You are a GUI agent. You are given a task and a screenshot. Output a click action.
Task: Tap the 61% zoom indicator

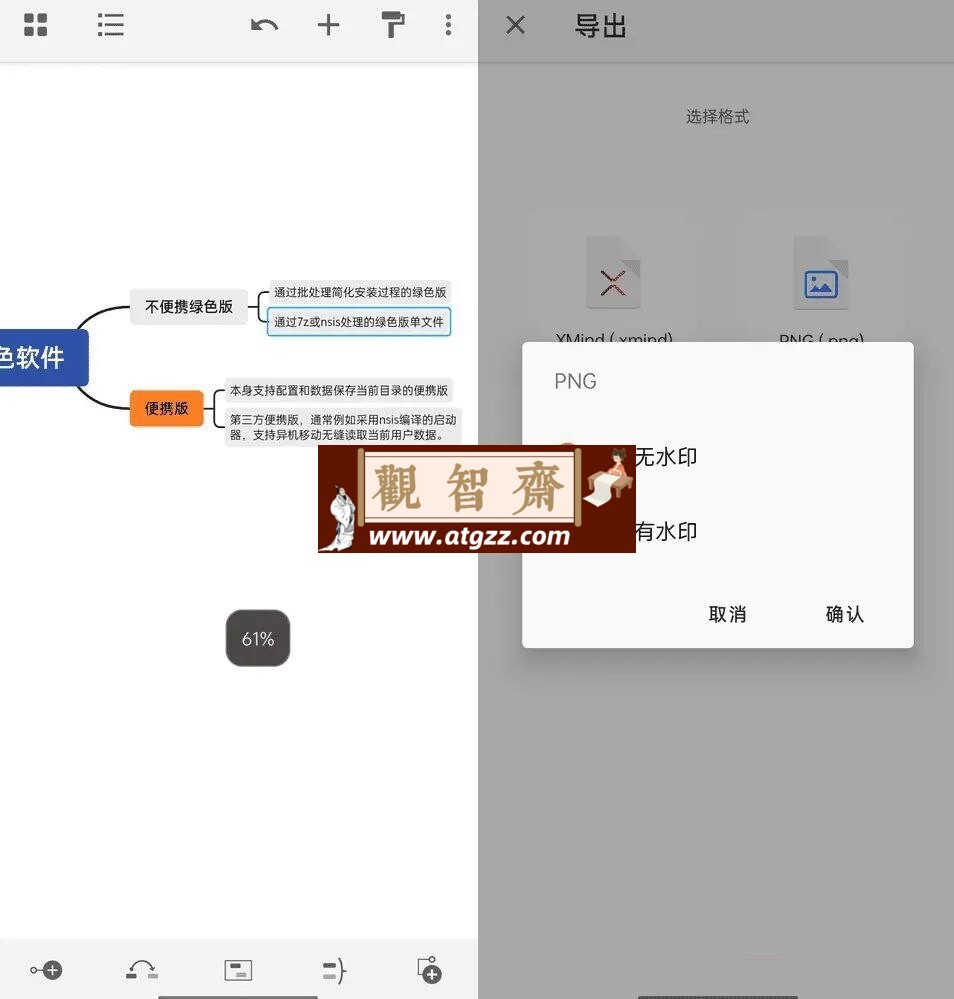click(258, 638)
